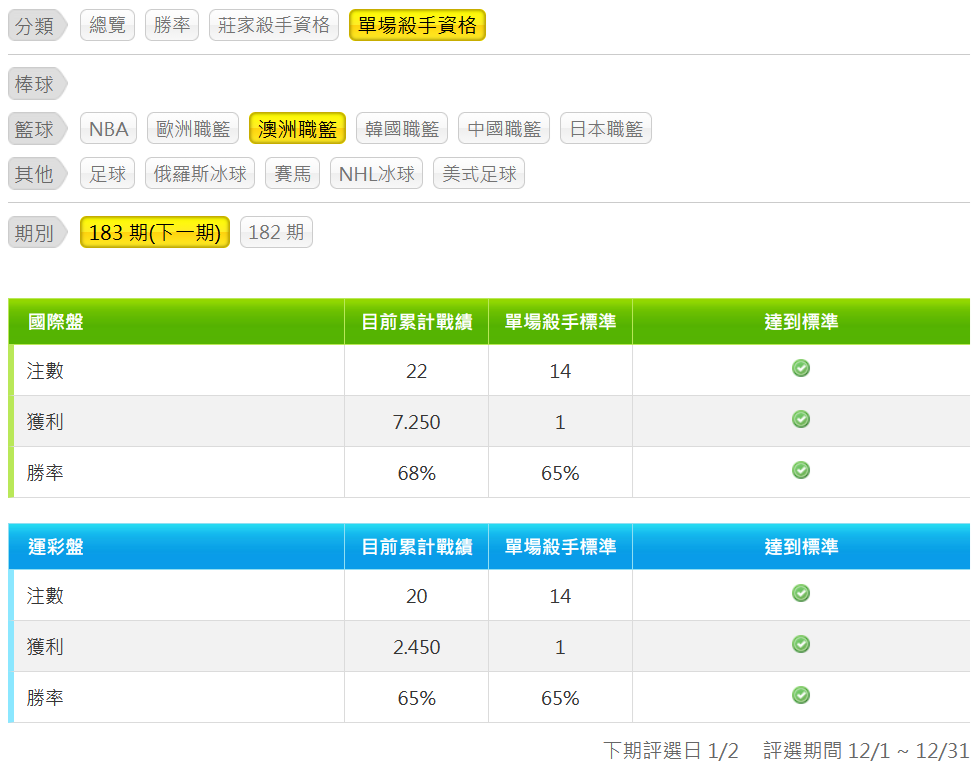This screenshot has width=977, height=774.
Task: Choose 俄羅斯冰球 sport filter
Action: click(x=200, y=174)
